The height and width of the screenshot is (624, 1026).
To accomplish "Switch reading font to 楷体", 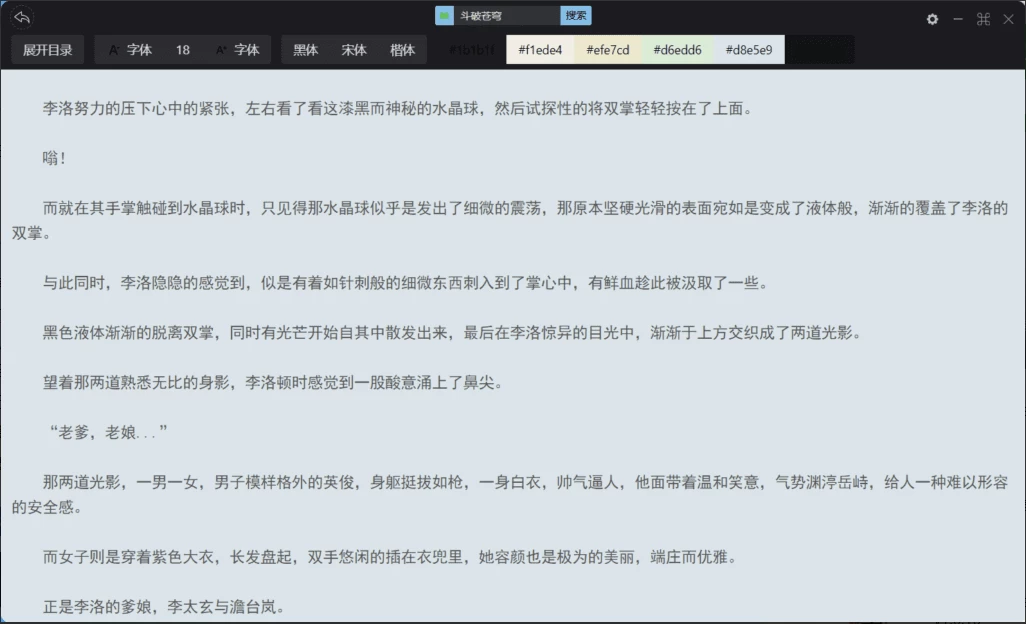I will click(402, 50).
